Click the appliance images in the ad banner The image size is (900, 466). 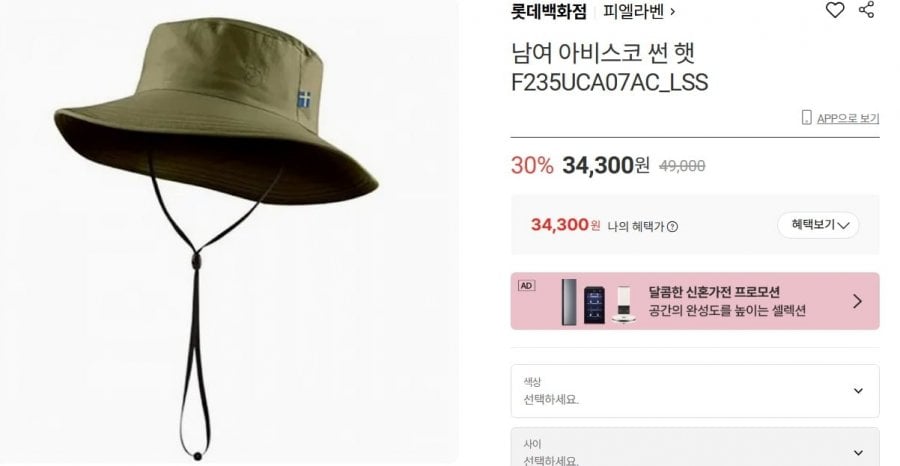(x=599, y=302)
